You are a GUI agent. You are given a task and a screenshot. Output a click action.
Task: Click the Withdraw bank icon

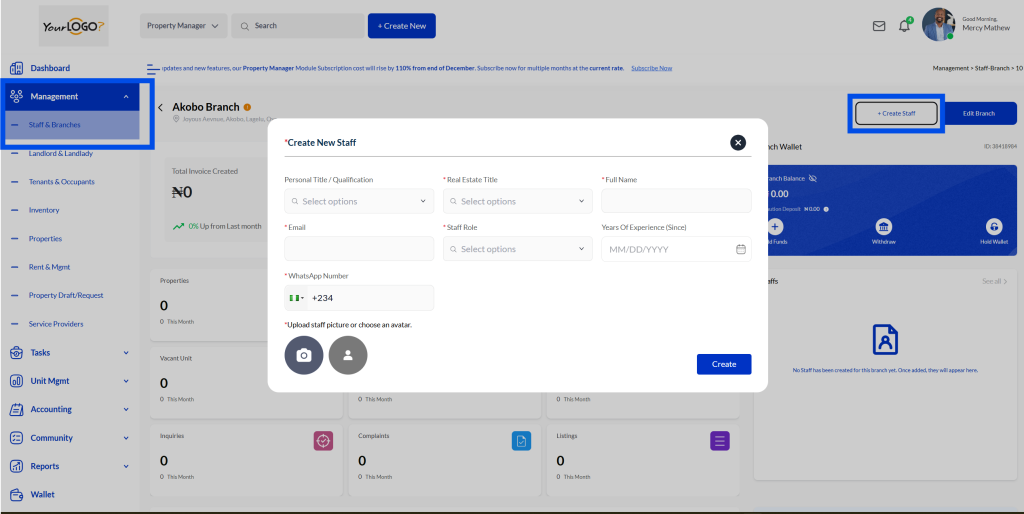point(883,227)
